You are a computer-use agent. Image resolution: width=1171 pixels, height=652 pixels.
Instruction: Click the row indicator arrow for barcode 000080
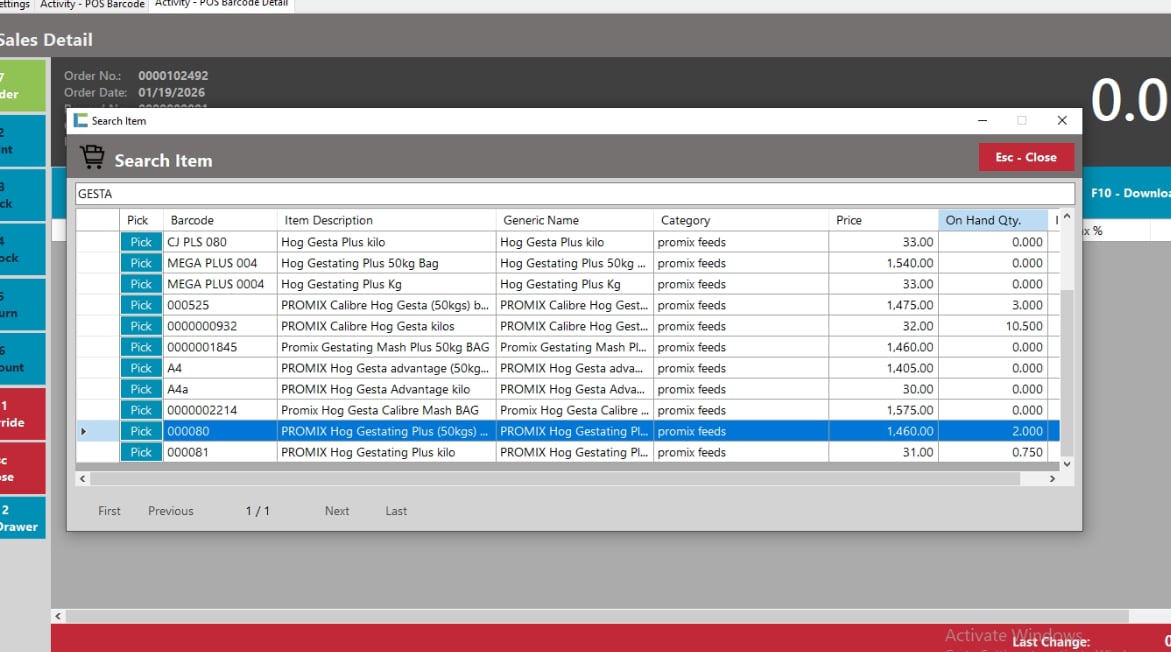click(x=83, y=432)
